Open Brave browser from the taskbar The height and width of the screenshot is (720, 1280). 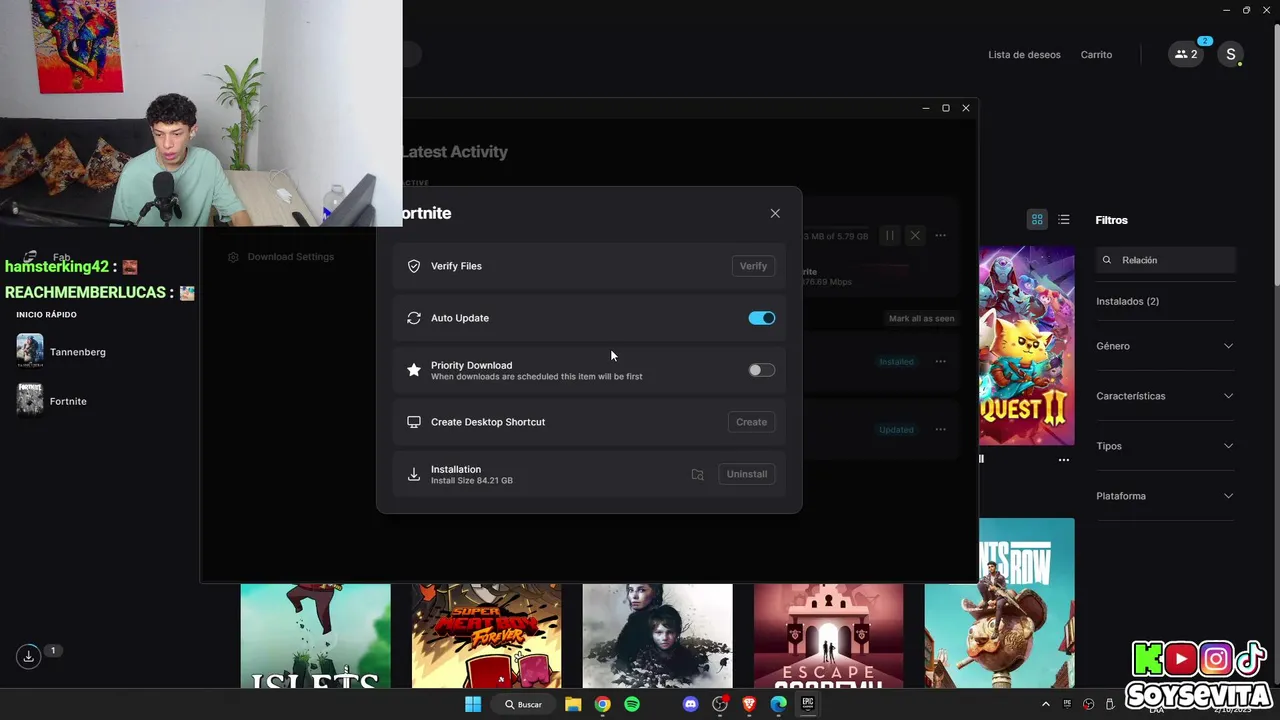[x=749, y=704]
